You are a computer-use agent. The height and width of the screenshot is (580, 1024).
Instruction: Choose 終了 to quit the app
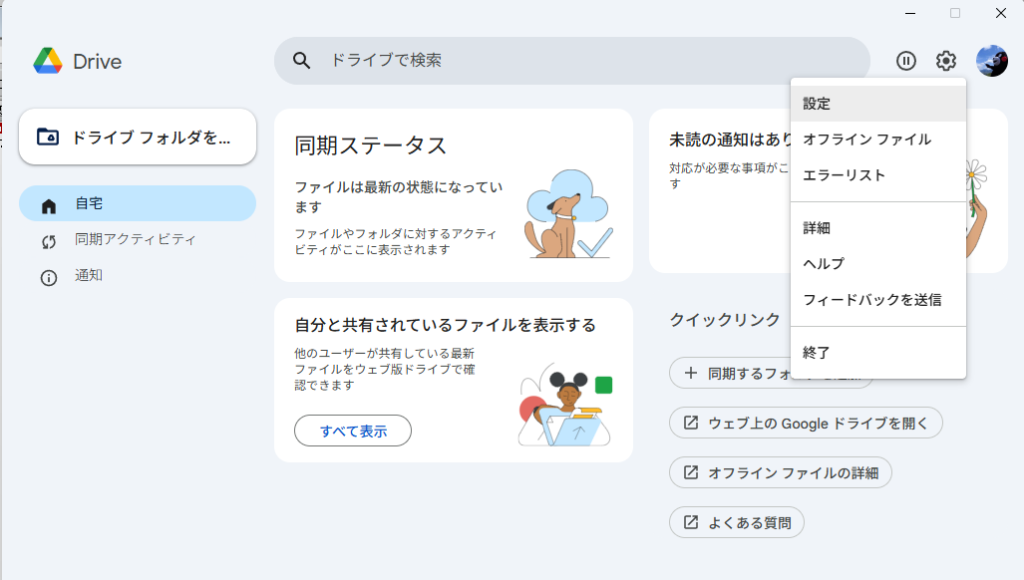pyautogui.click(x=815, y=353)
